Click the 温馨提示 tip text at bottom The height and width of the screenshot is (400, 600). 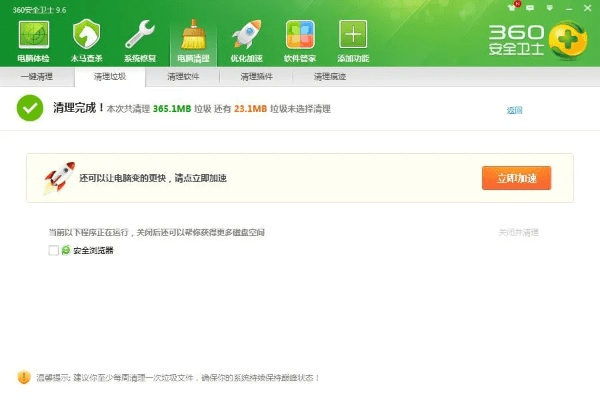(x=178, y=378)
